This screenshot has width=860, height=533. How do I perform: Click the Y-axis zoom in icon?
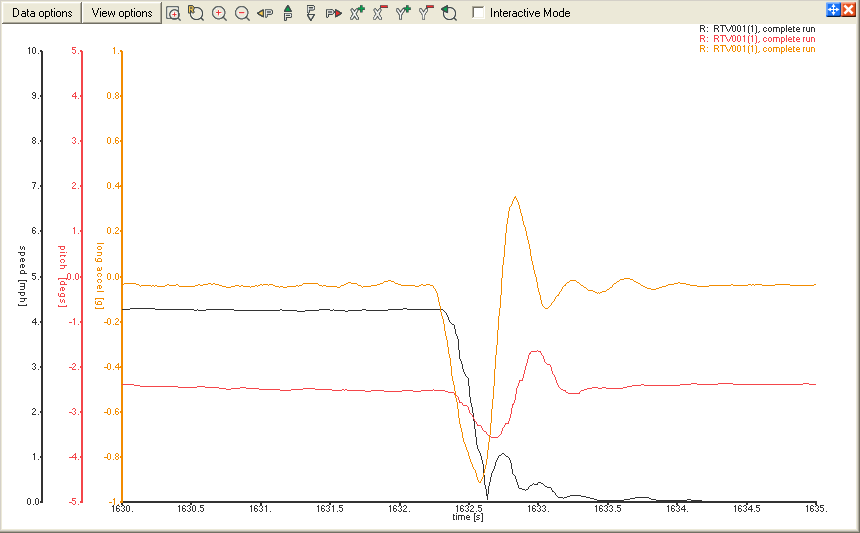coord(403,13)
